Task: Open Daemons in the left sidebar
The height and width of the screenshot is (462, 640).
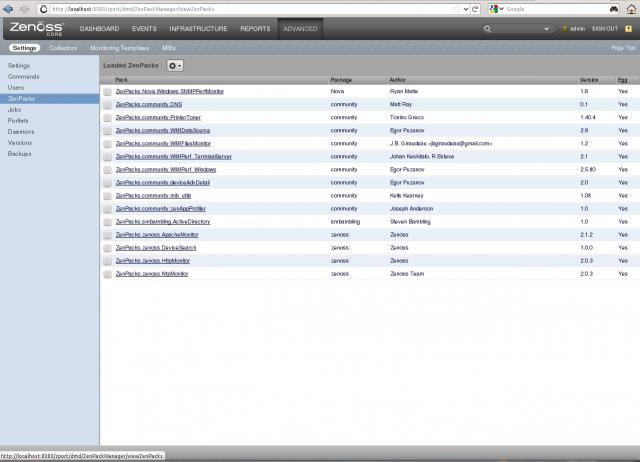Action: (x=21, y=132)
